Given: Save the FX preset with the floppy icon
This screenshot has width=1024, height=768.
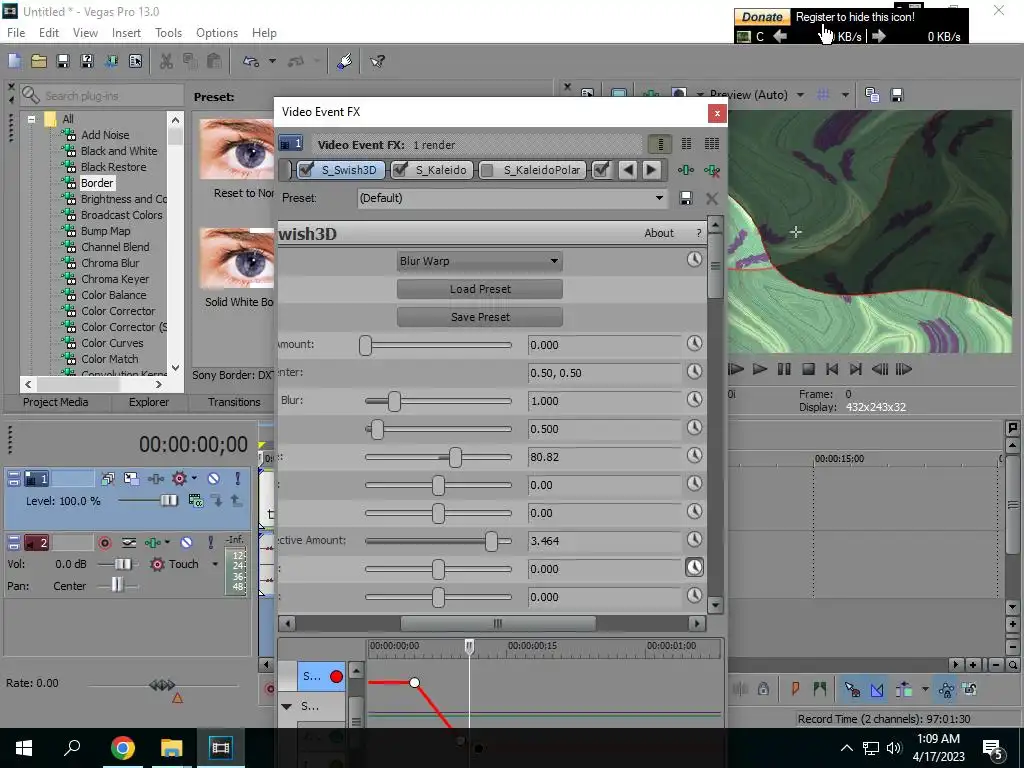Looking at the screenshot, I should tap(686, 199).
